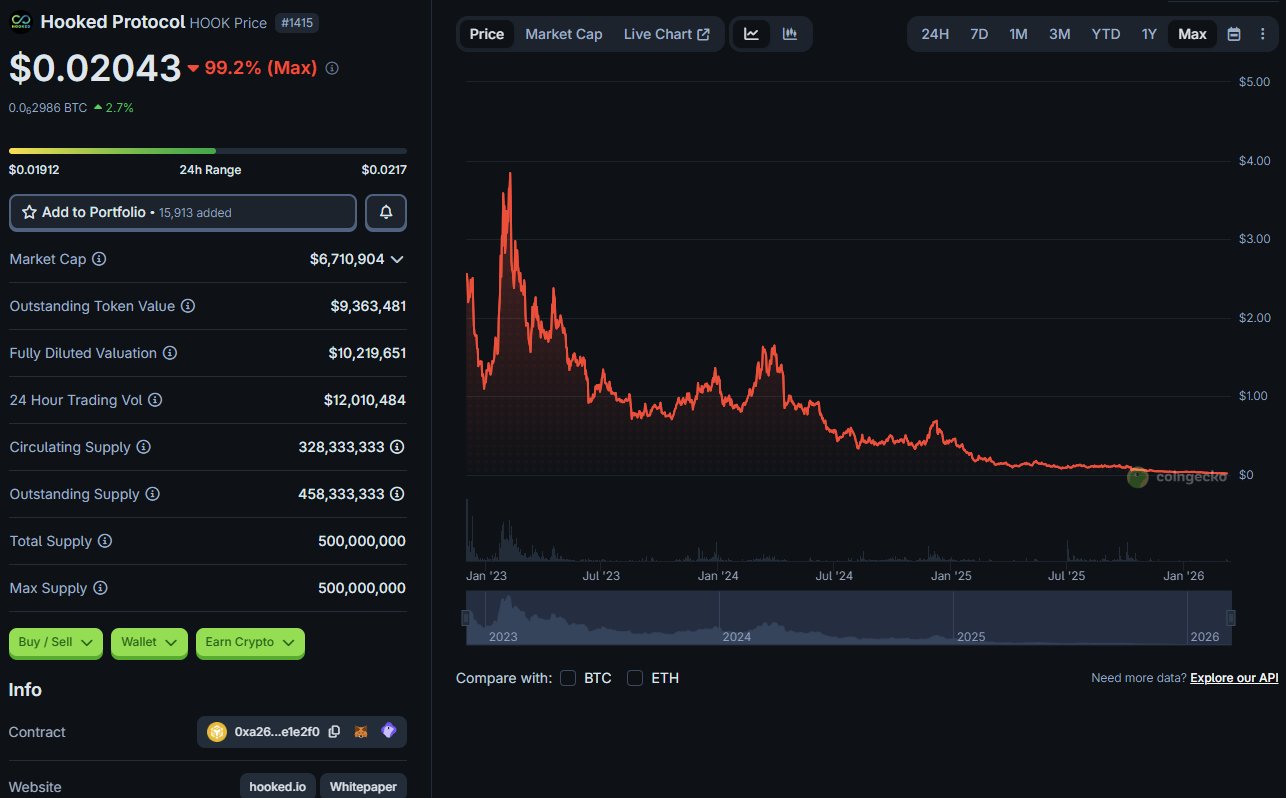The image size is (1286, 798).
Task: Open the chart's three-dot more options menu
Action: coord(1261,34)
